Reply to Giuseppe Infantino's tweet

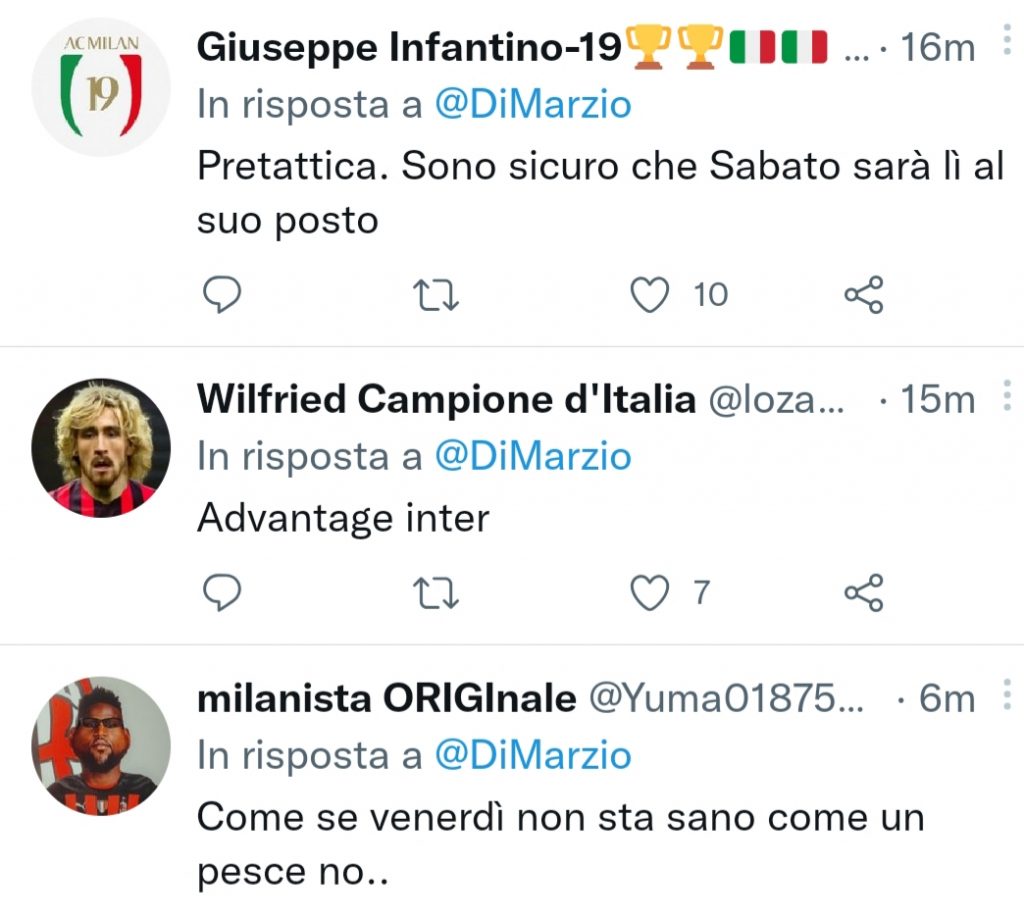(x=223, y=294)
